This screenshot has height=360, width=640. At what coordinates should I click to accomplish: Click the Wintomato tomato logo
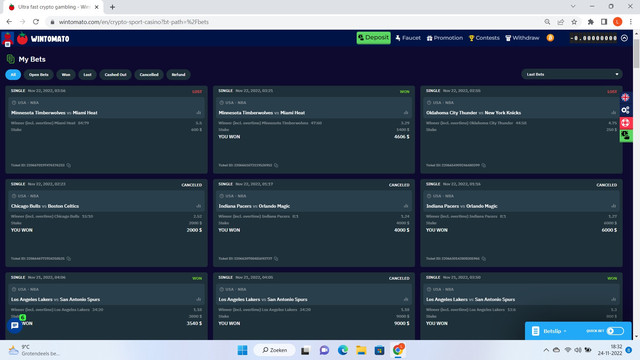22,39
